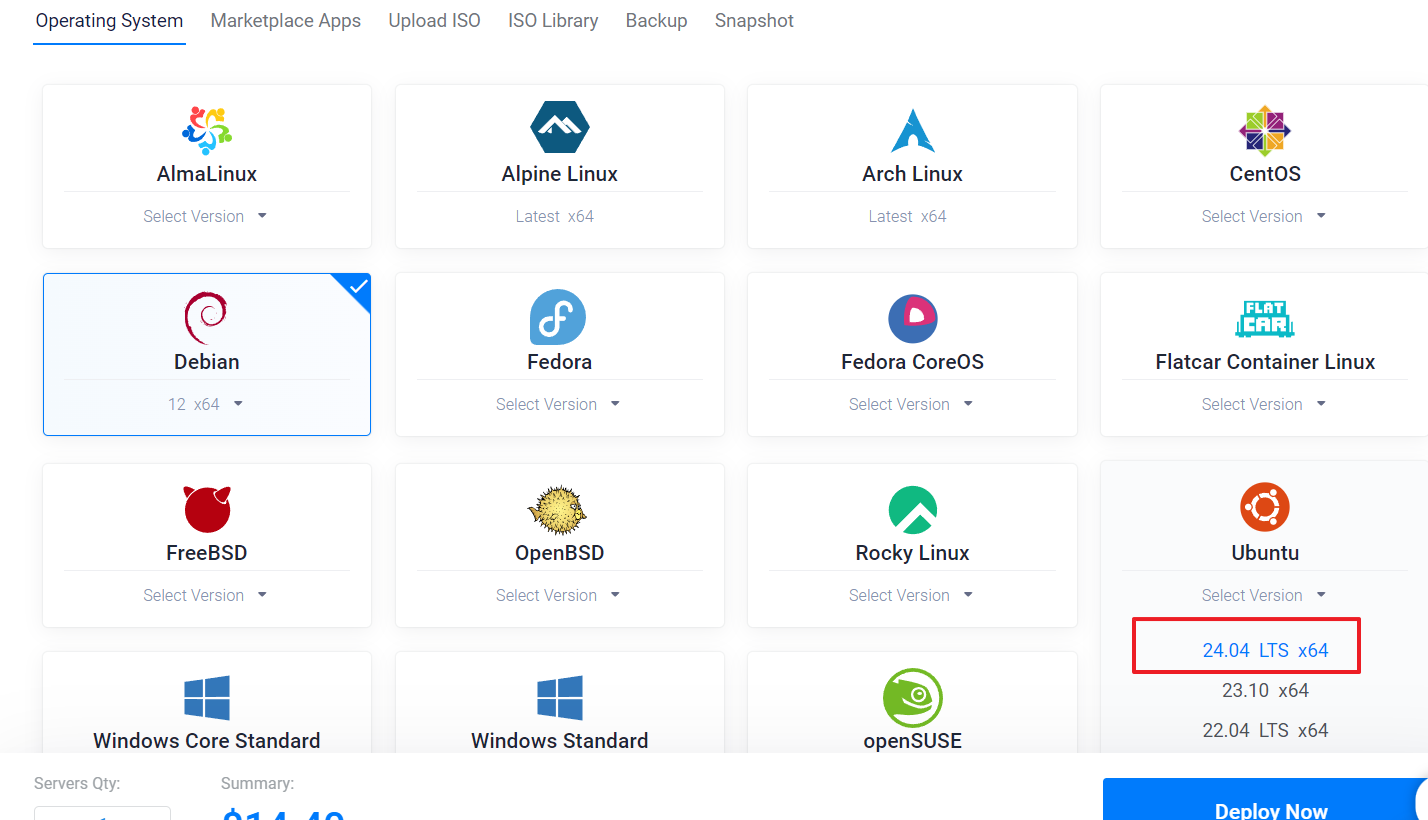Open Flatcar Container Linux version dropdown

pyautogui.click(x=1265, y=404)
